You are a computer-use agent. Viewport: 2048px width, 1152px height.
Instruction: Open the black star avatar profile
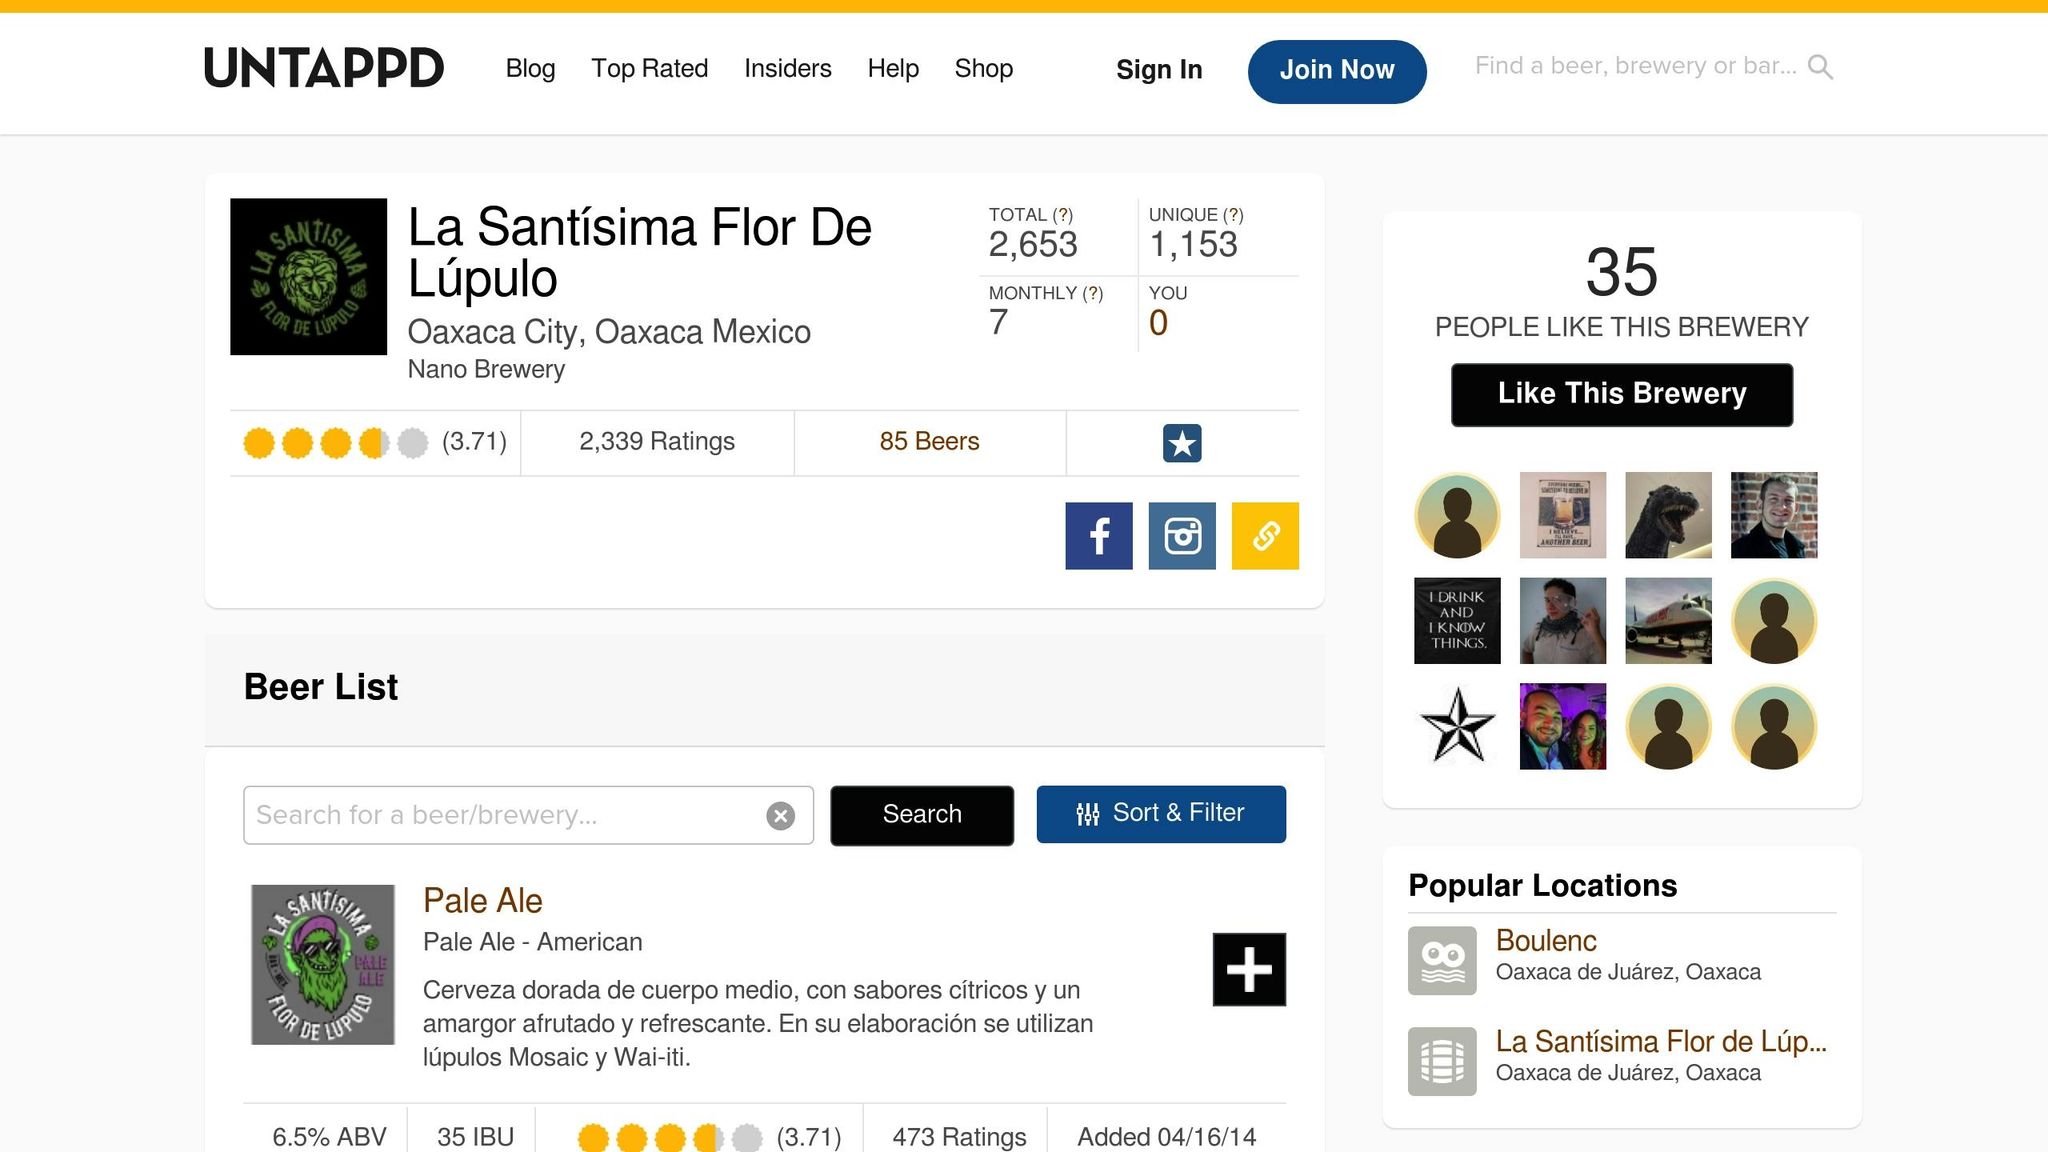(1457, 726)
